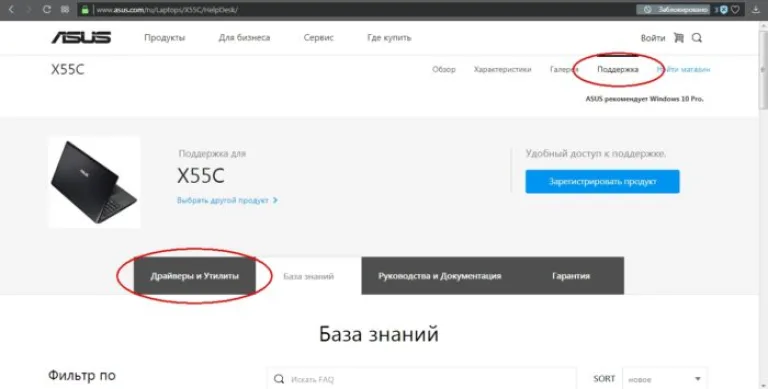The height and width of the screenshot is (389, 768).
Task: Click the green padlock security icon
Action: (x=85, y=9)
